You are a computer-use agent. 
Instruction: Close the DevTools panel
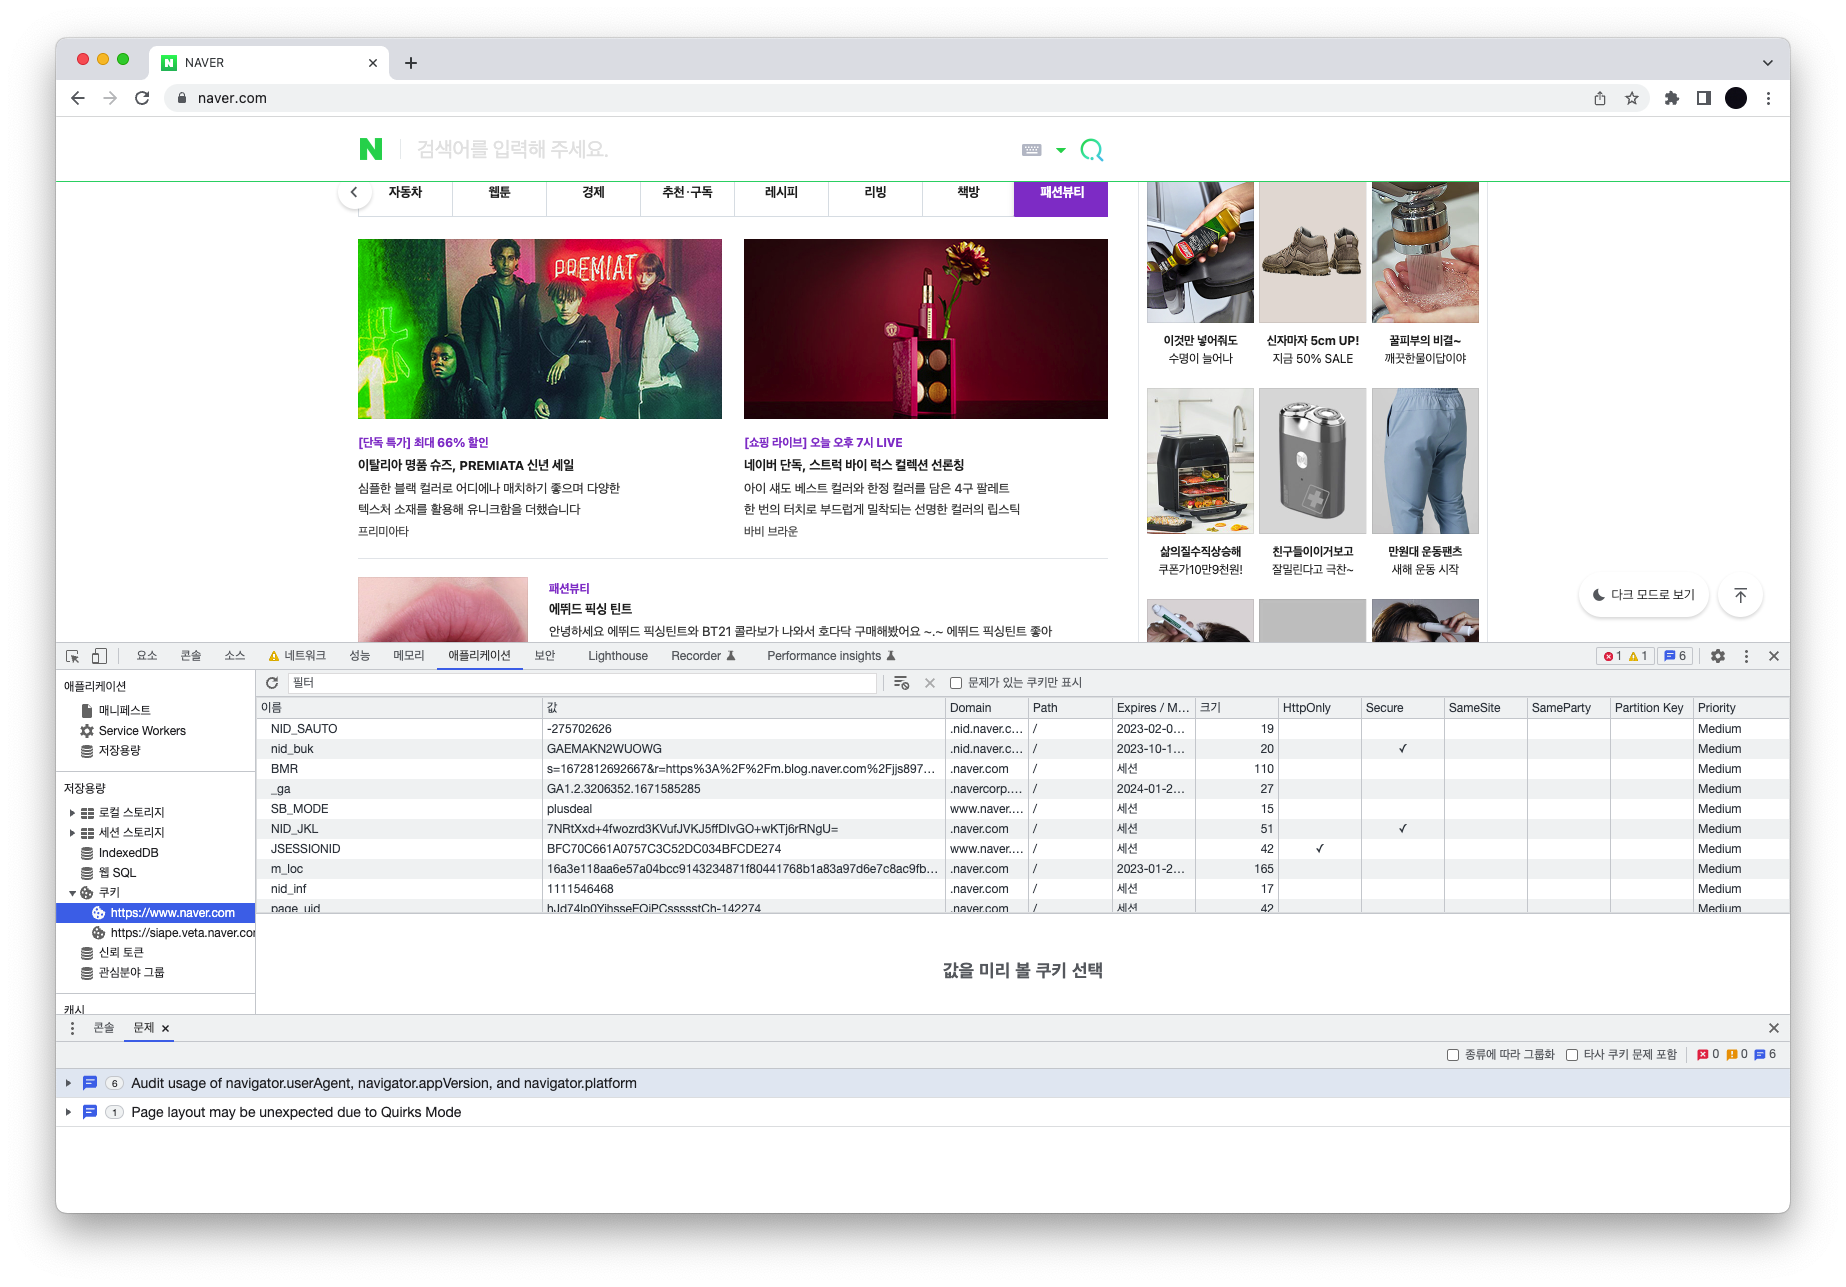(x=1774, y=656)
